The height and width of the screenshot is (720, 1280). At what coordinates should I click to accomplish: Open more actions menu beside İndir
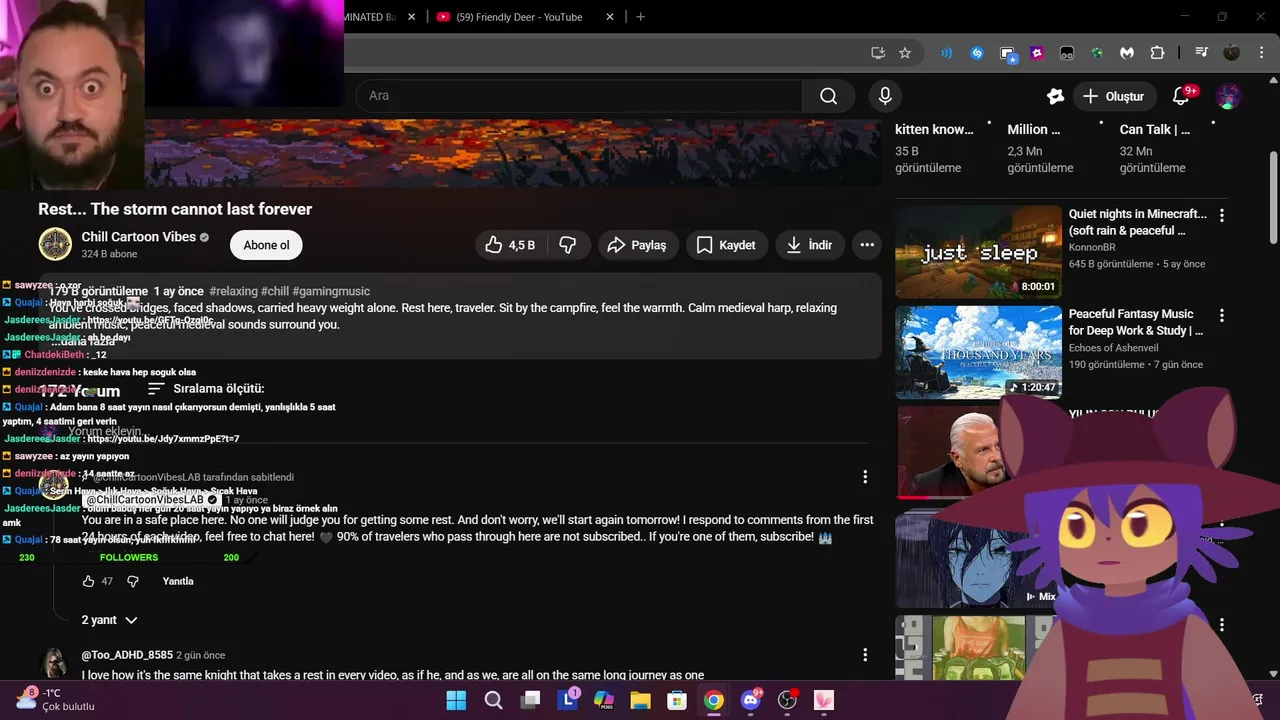tap(867, 245)
